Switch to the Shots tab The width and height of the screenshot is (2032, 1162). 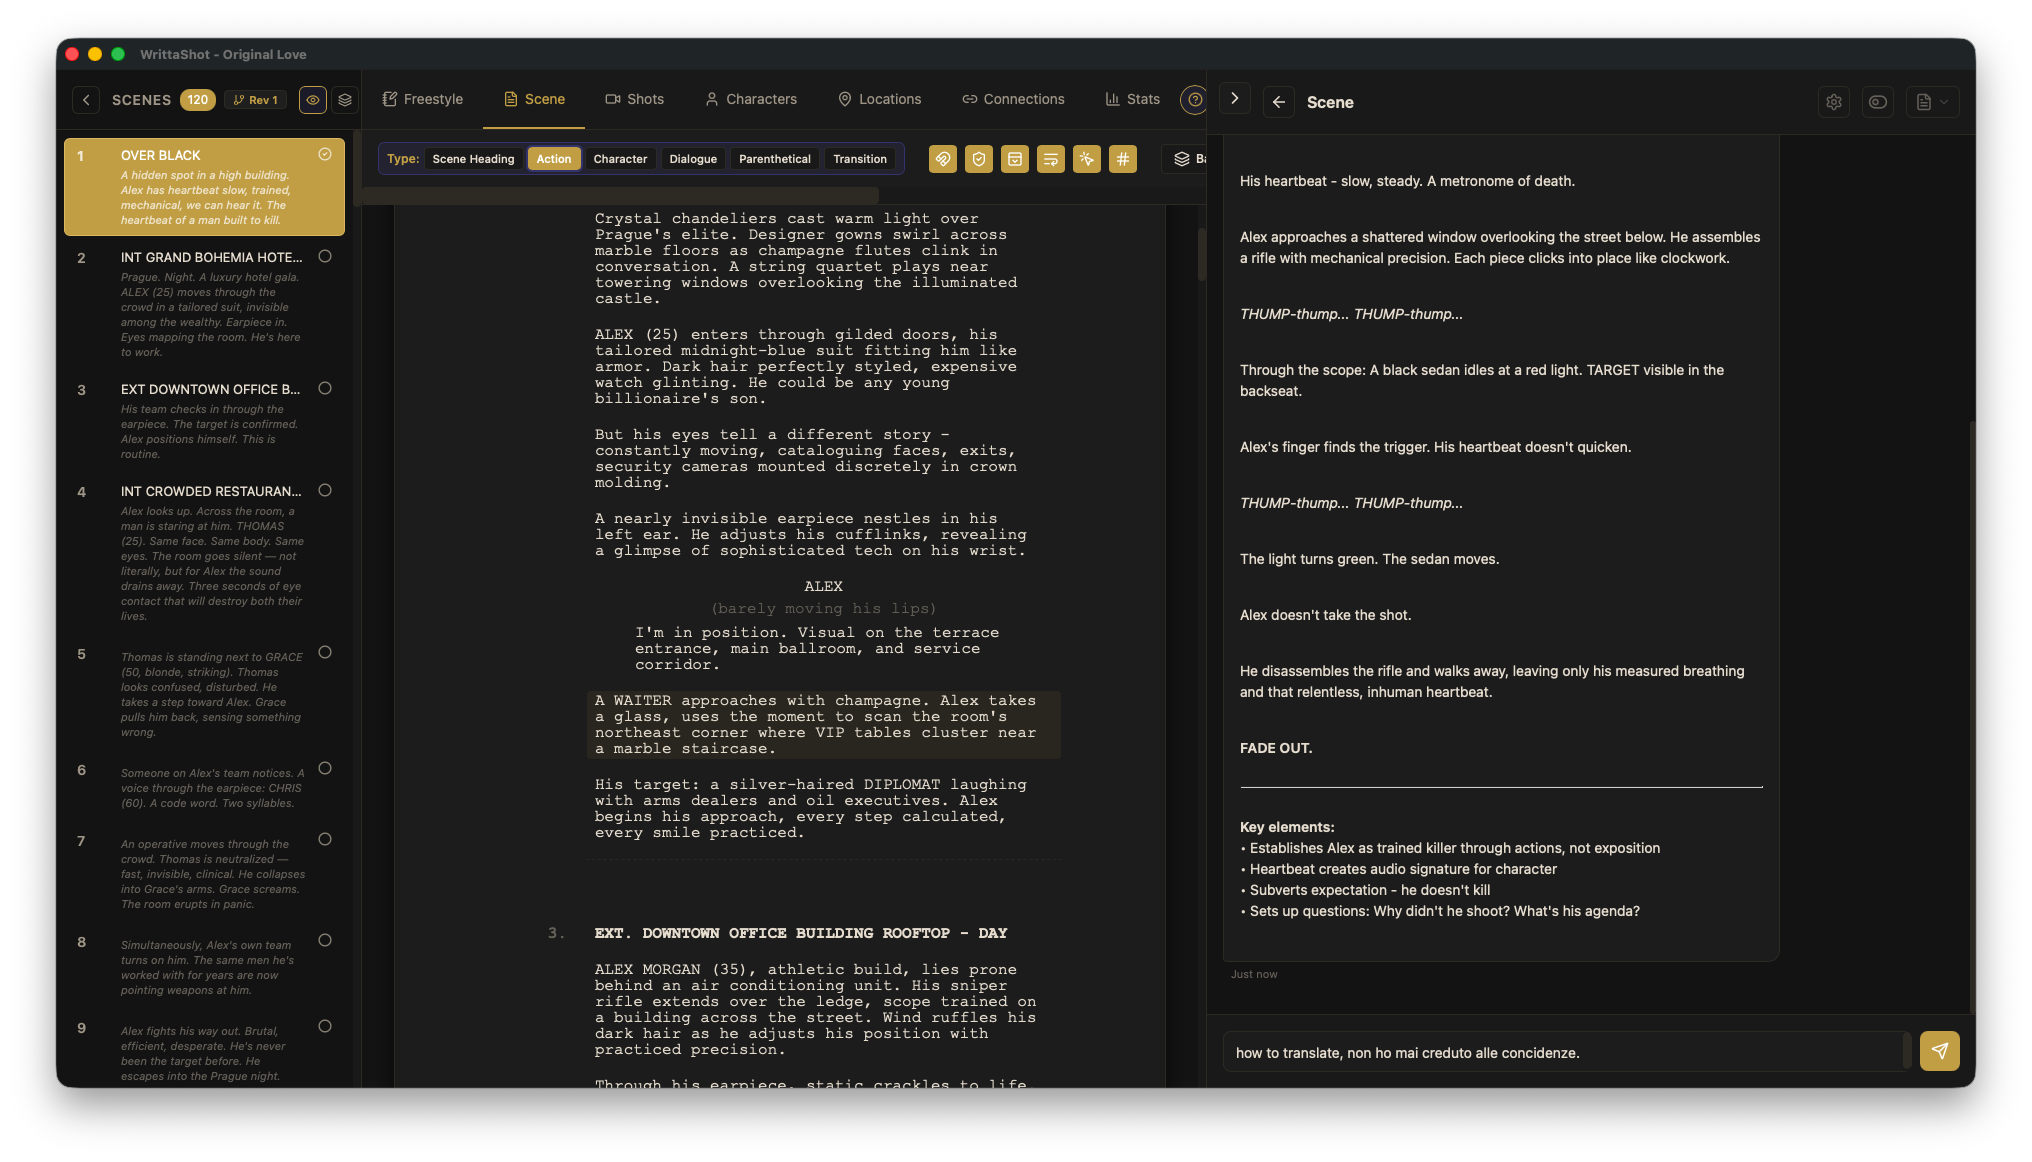(x=635, y=99)
